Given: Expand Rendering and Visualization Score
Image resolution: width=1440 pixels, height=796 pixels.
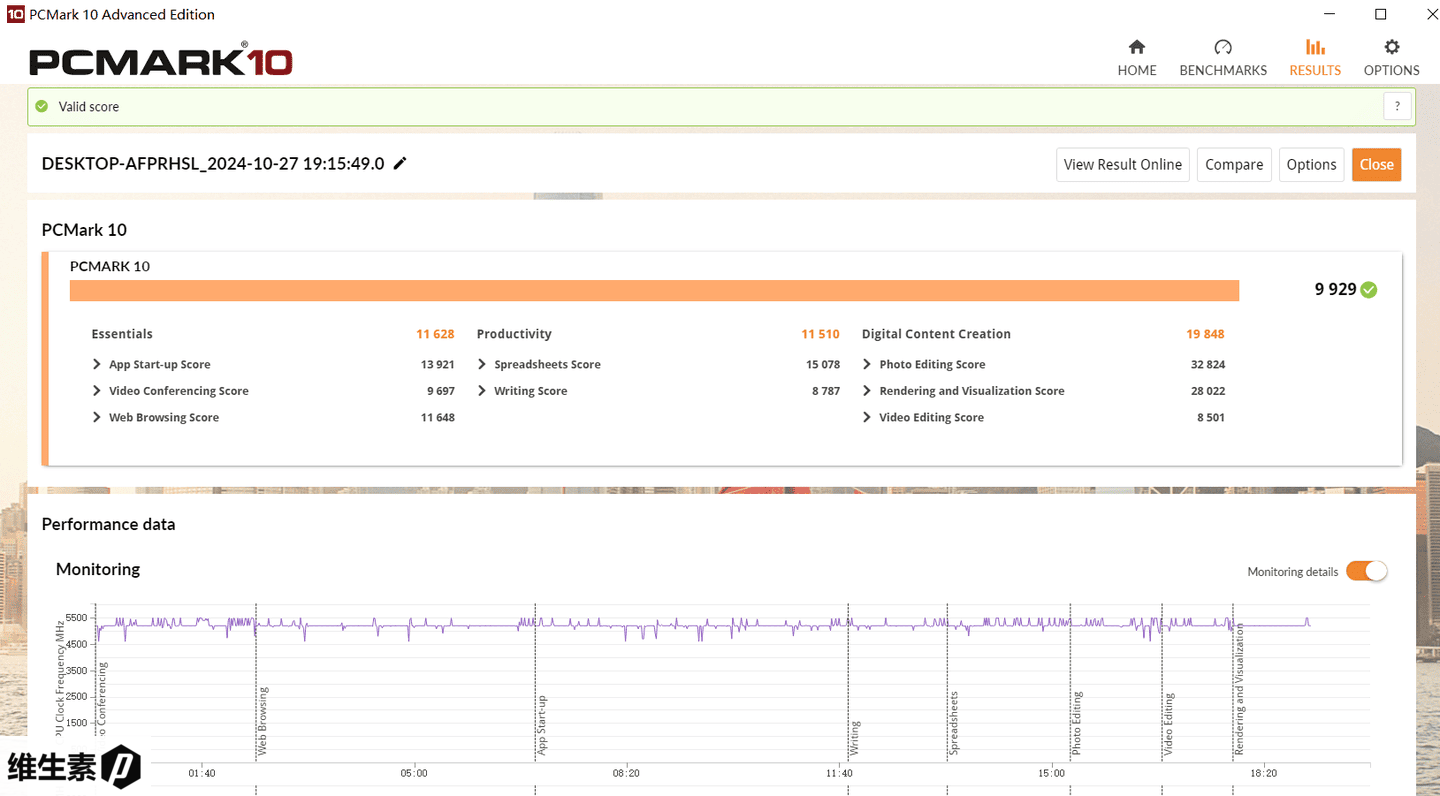Looking at the screenshot, I should pyautogui.click(x=867, y=391).
